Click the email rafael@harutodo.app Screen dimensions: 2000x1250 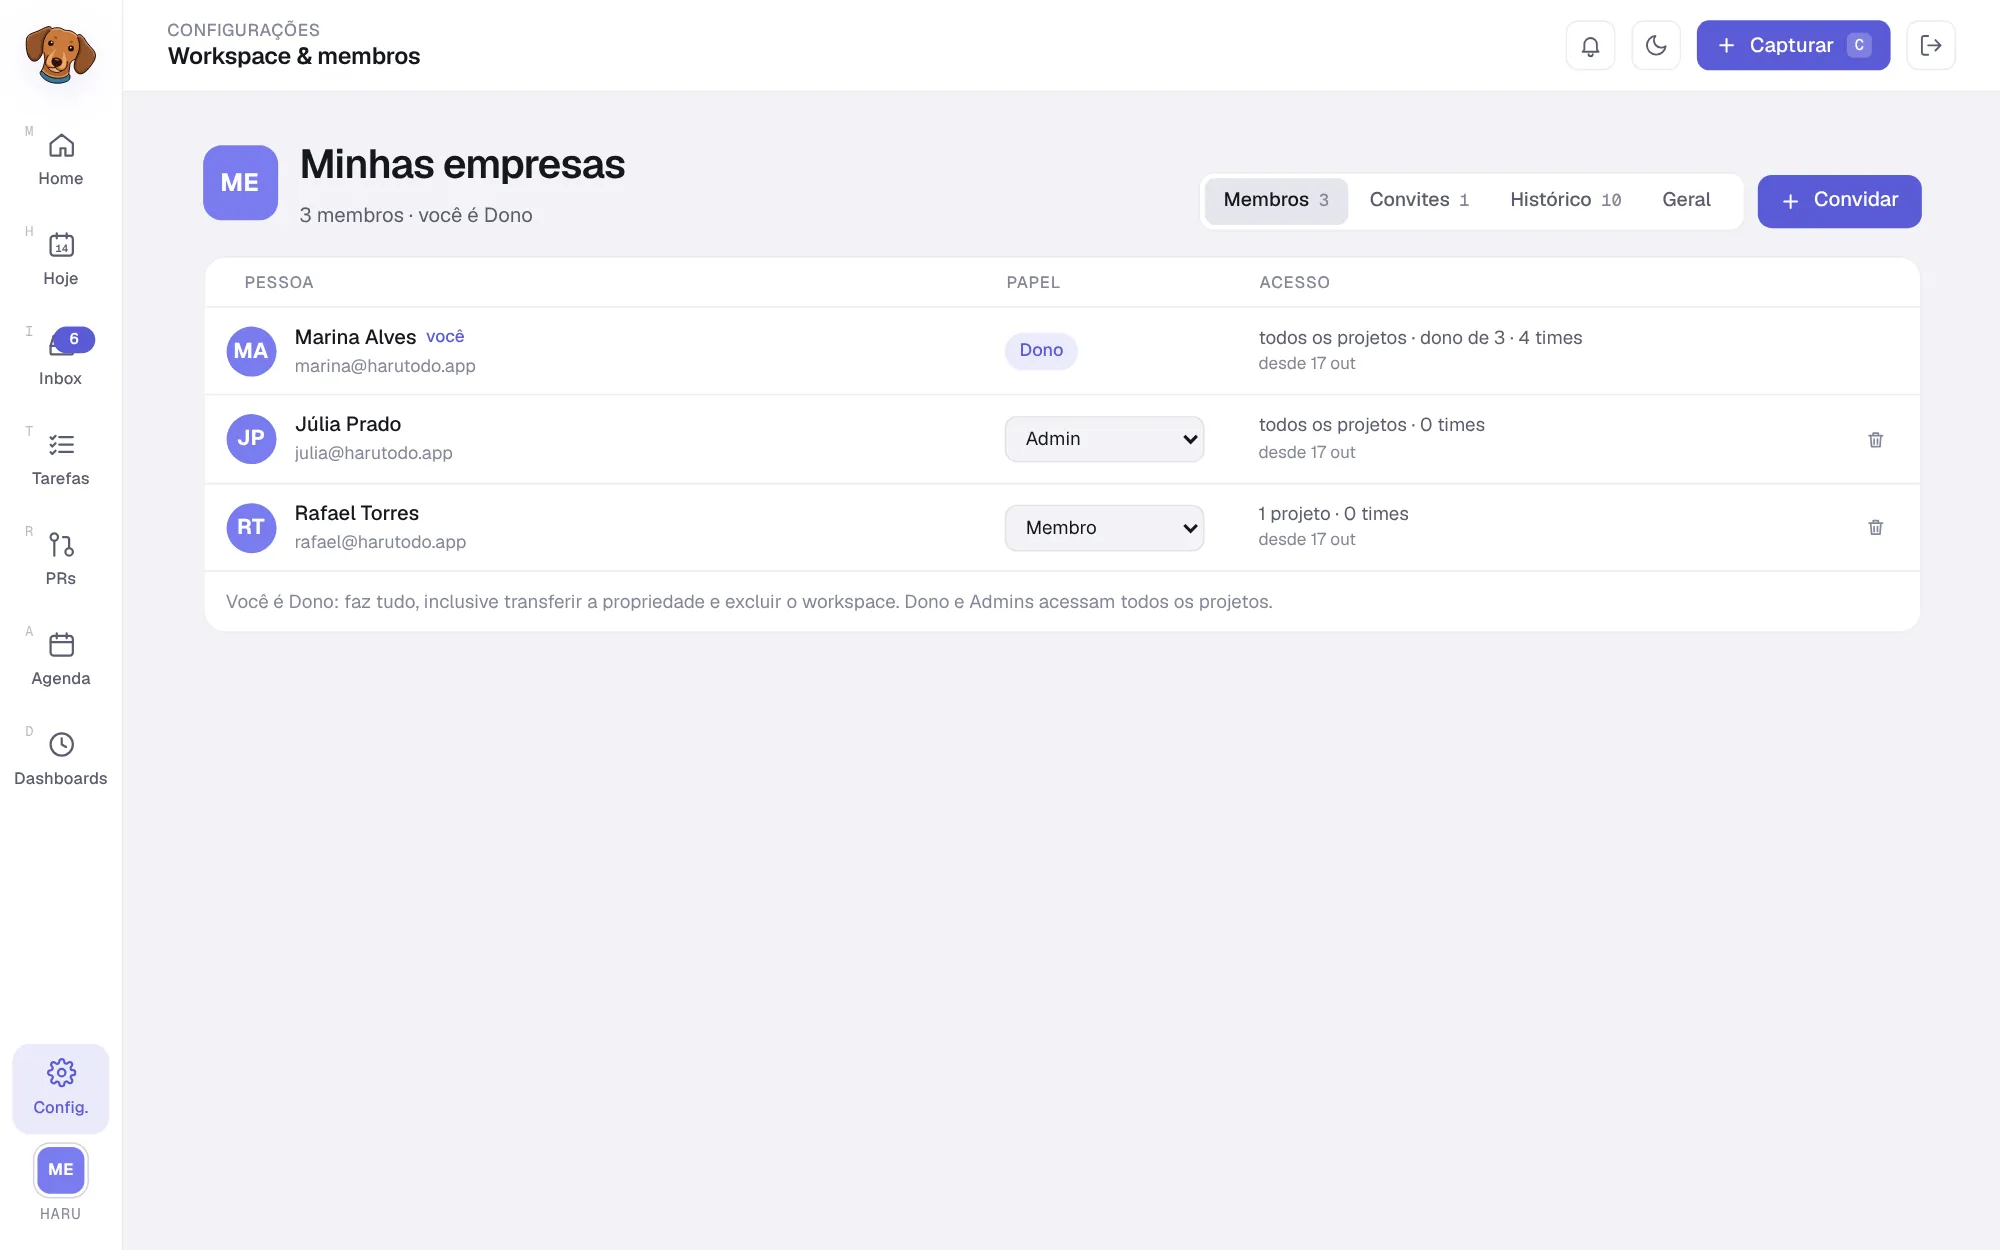(380, 542)
